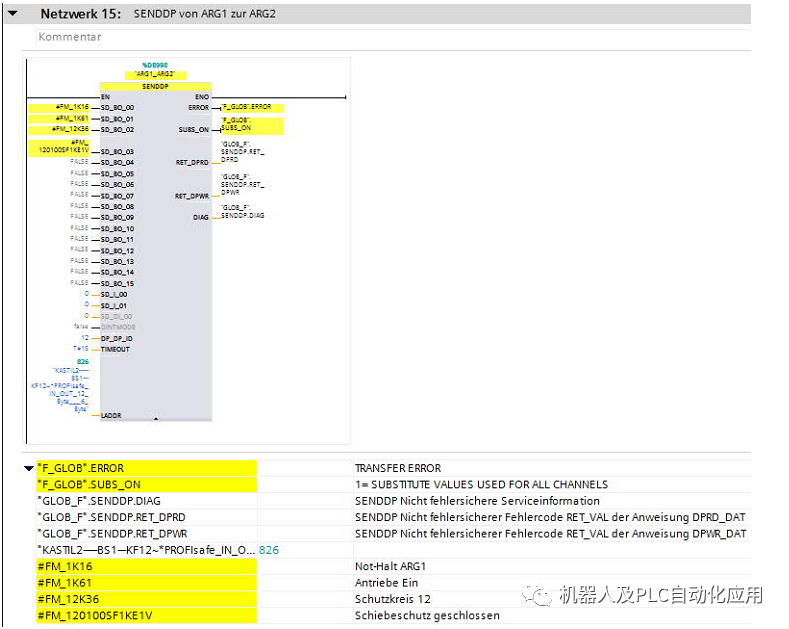Viewport: 789px width, 629px height.
Task: Select the "F_GLOB".SUBS_ON row in operand list
Action: pyautogui.click(x=146, y=485)
